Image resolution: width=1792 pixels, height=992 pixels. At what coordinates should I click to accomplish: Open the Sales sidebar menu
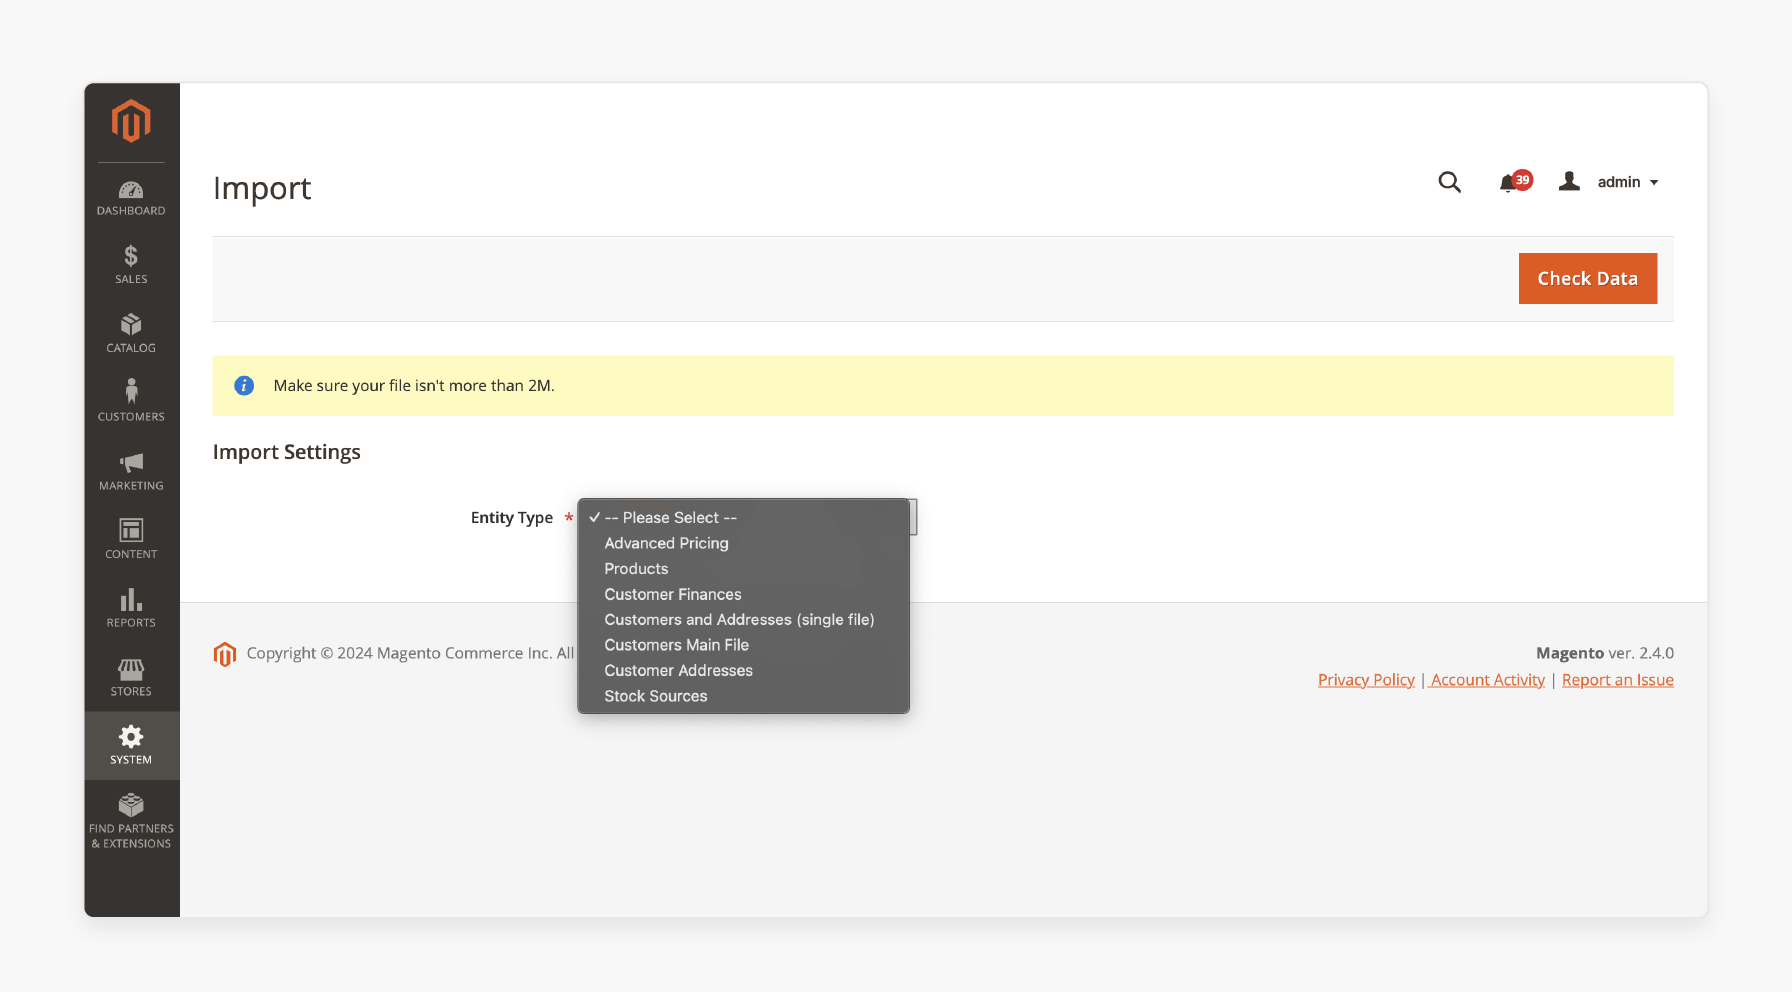131,265
